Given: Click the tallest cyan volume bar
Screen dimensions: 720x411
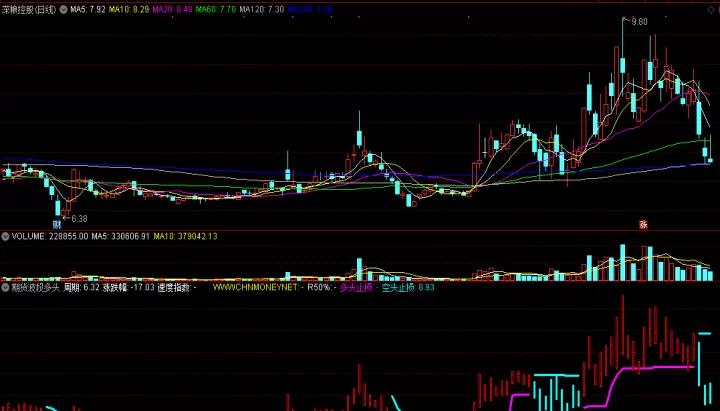Looking at the screenshot, I should click(x=623, y=262).
